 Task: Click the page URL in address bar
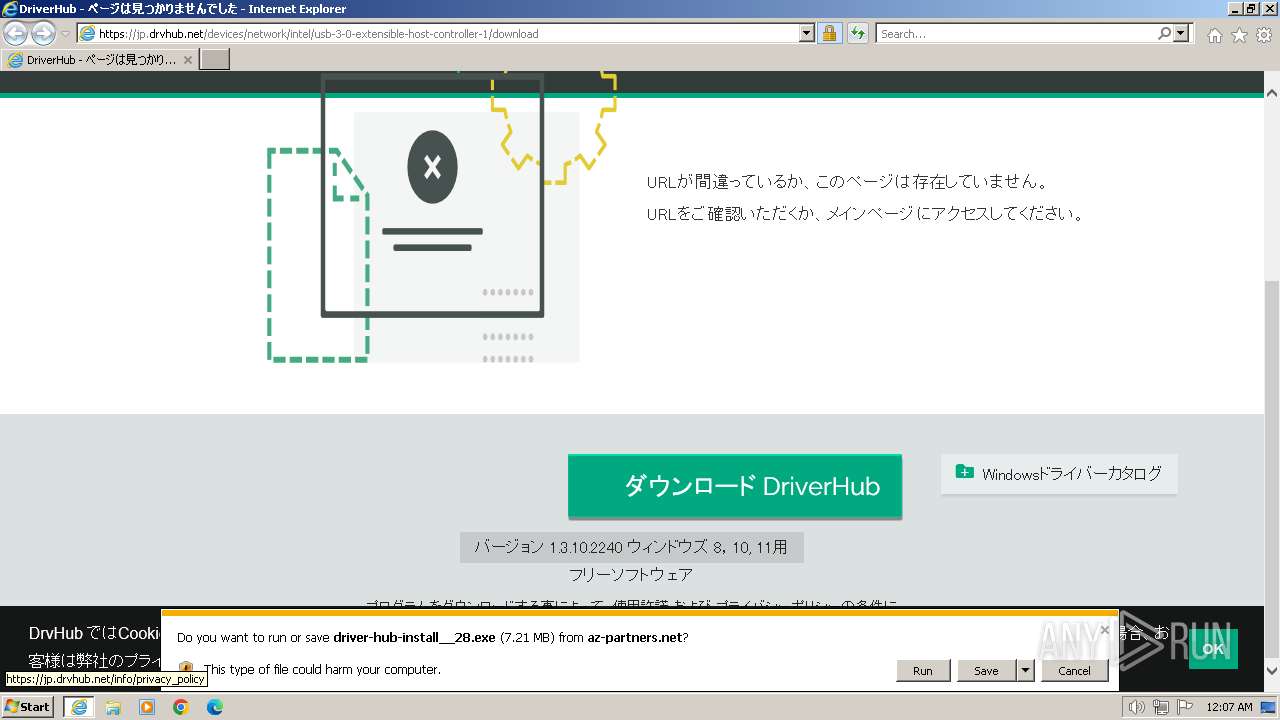[318, 33]
